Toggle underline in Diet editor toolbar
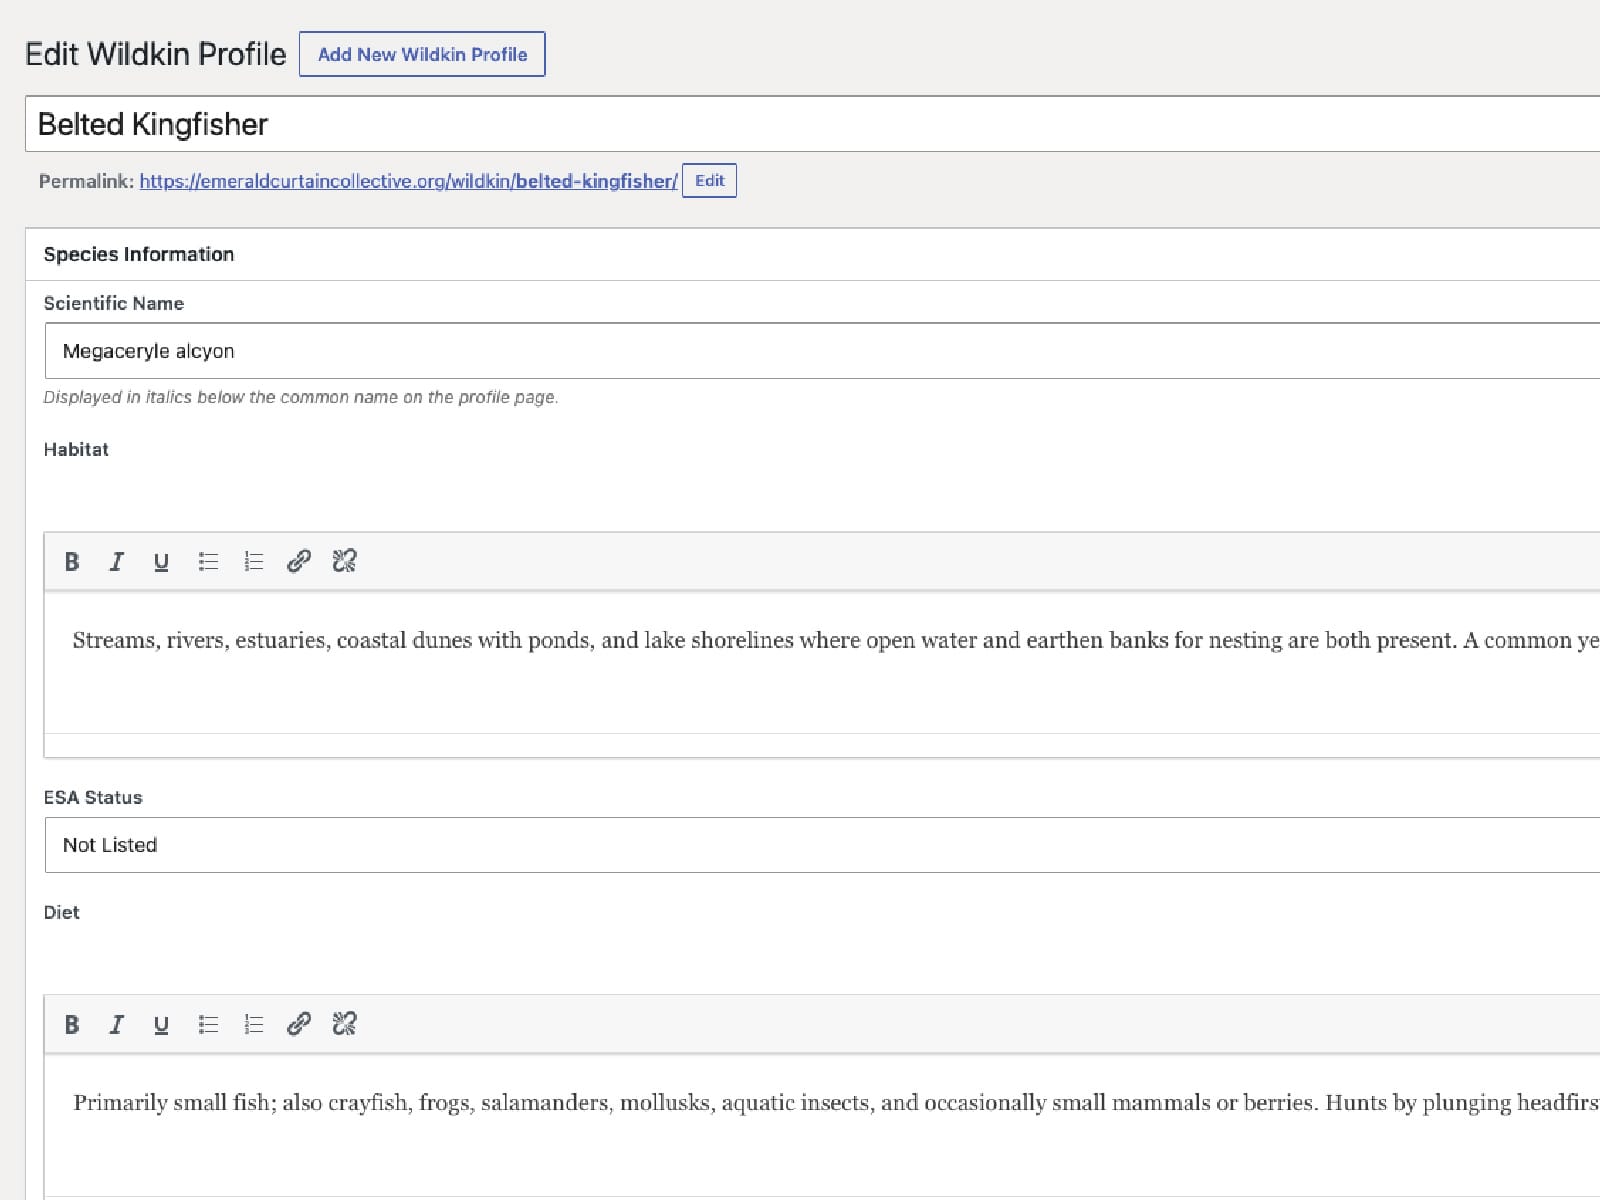 pos(161,1024)
